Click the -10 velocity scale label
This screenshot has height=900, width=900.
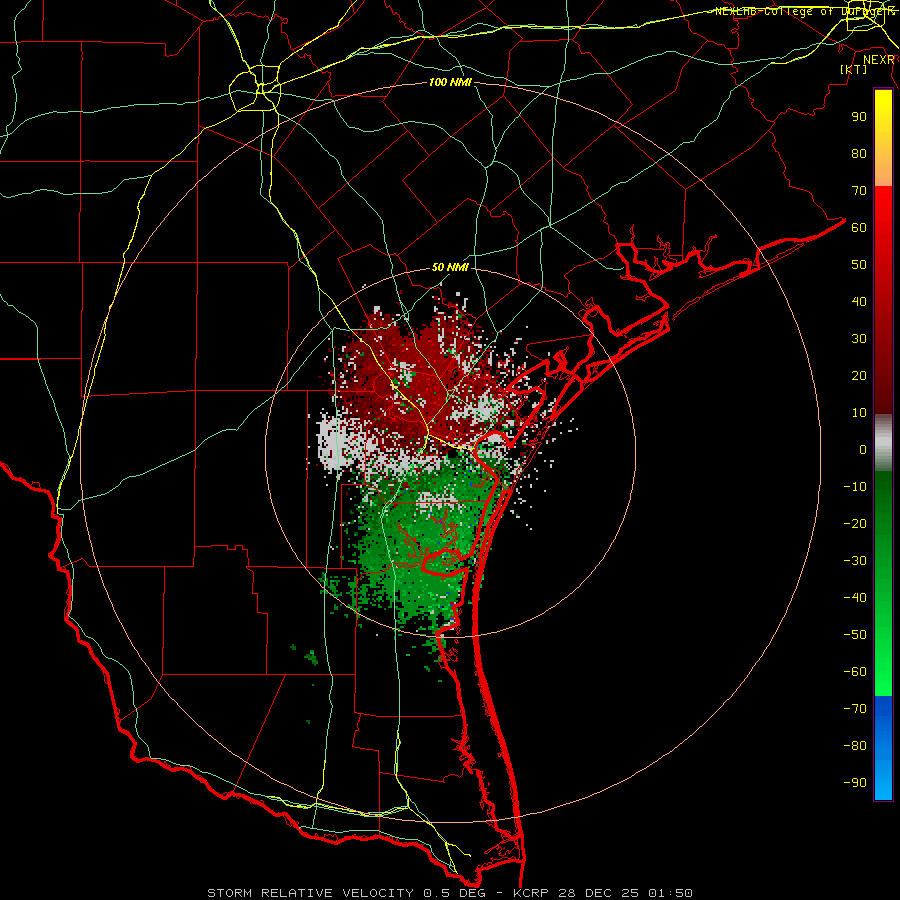[855, 487]
